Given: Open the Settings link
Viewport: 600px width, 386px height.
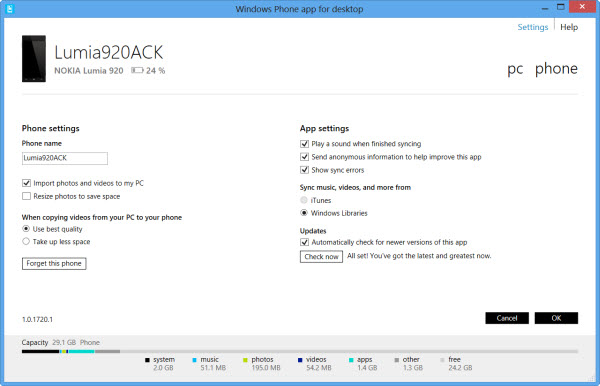Looking at the screenshot, I should 533,27.
